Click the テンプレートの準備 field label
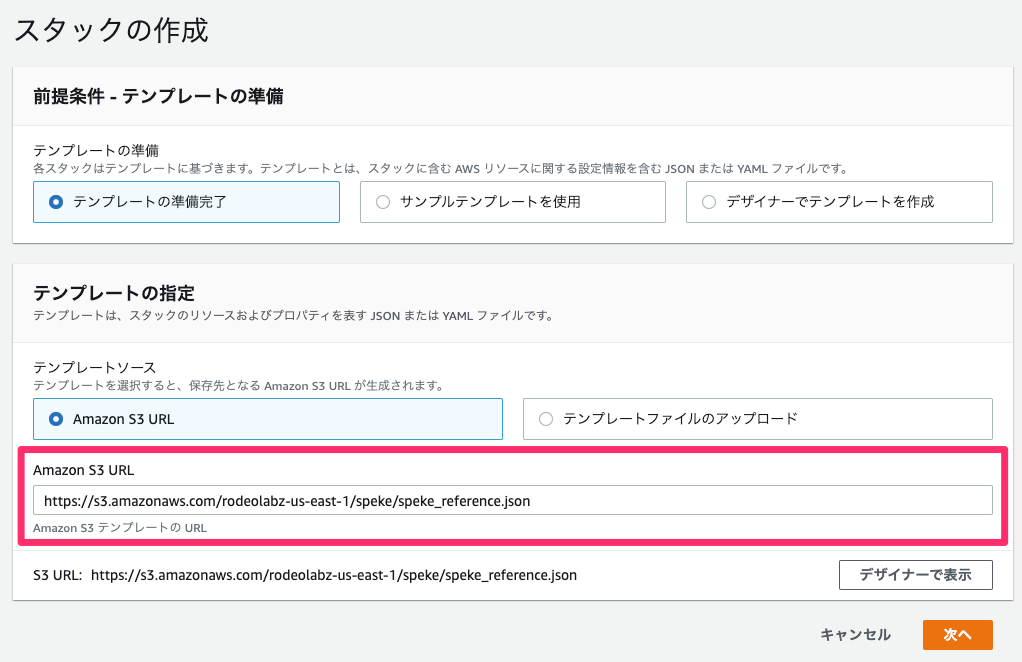Image resolution: width=1022 pixels, height=662 pixels. coord(96,151)
